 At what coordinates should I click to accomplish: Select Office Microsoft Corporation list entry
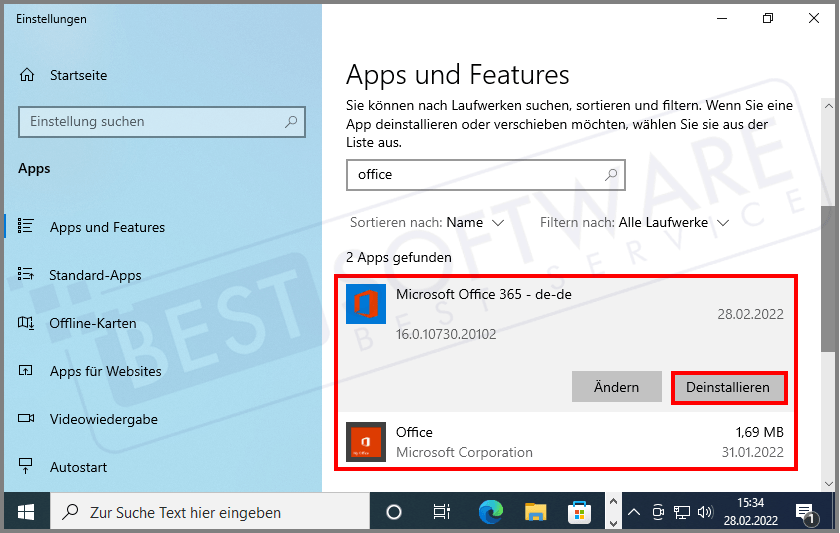click(566, 442)
